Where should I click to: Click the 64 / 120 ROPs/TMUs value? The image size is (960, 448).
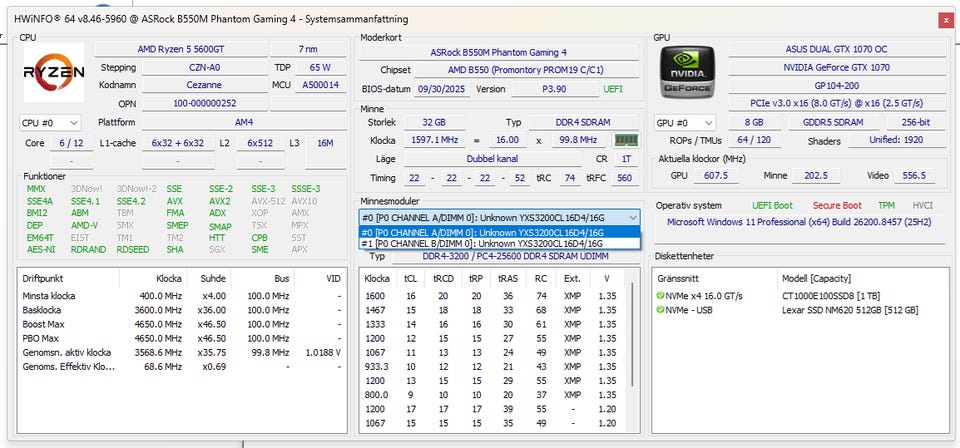coord(754,140)
